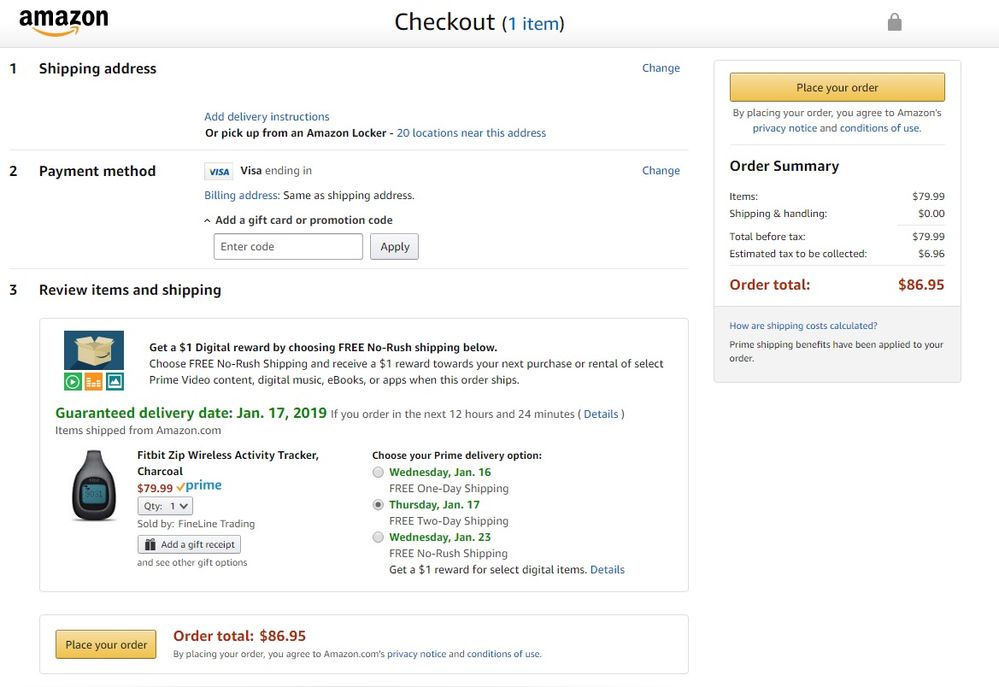Click the No-Rush shipping box illustration
The image size is (999, 687).
click(x=94, y=360)
